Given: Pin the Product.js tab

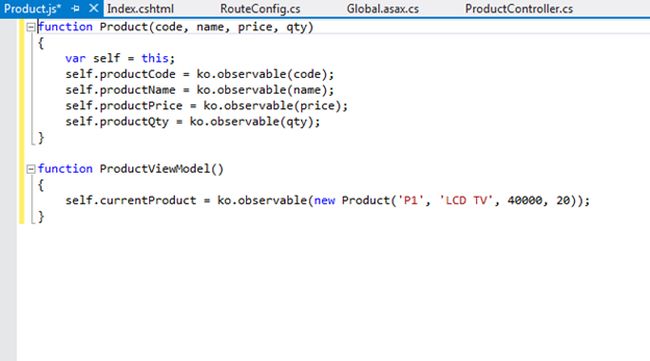Looking at the screenshot, I should 75,9.
